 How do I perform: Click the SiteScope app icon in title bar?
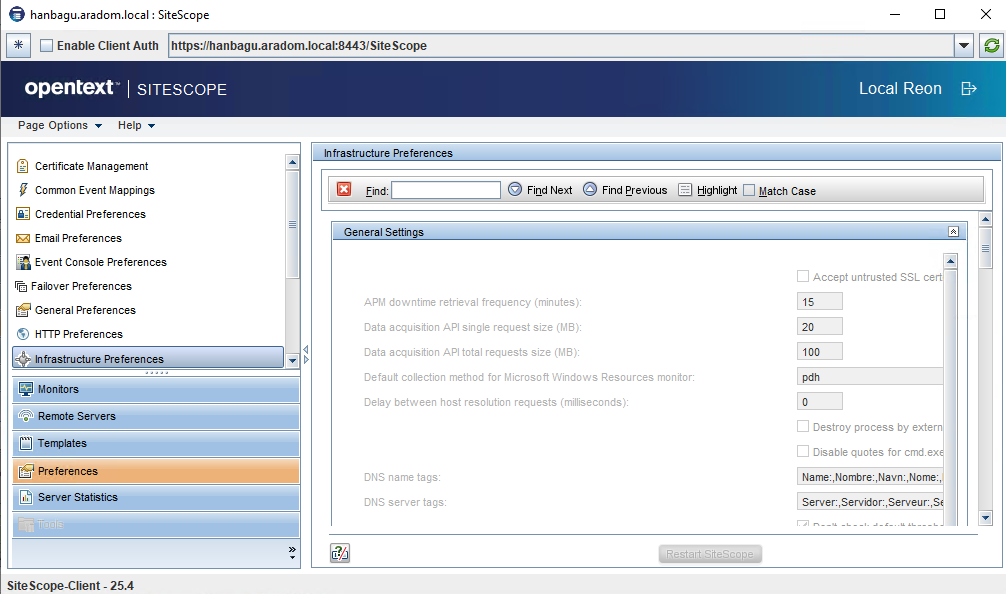(x=17, y=14)
